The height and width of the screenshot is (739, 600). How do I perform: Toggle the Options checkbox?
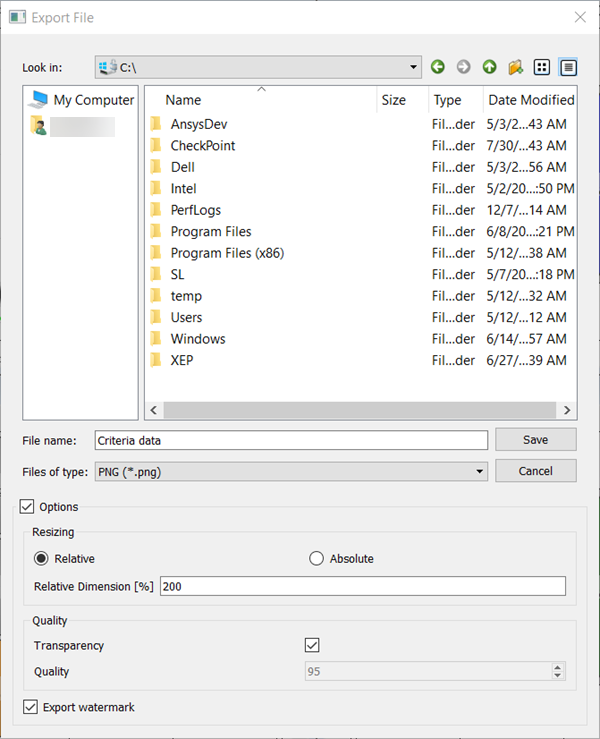point(27,507)
